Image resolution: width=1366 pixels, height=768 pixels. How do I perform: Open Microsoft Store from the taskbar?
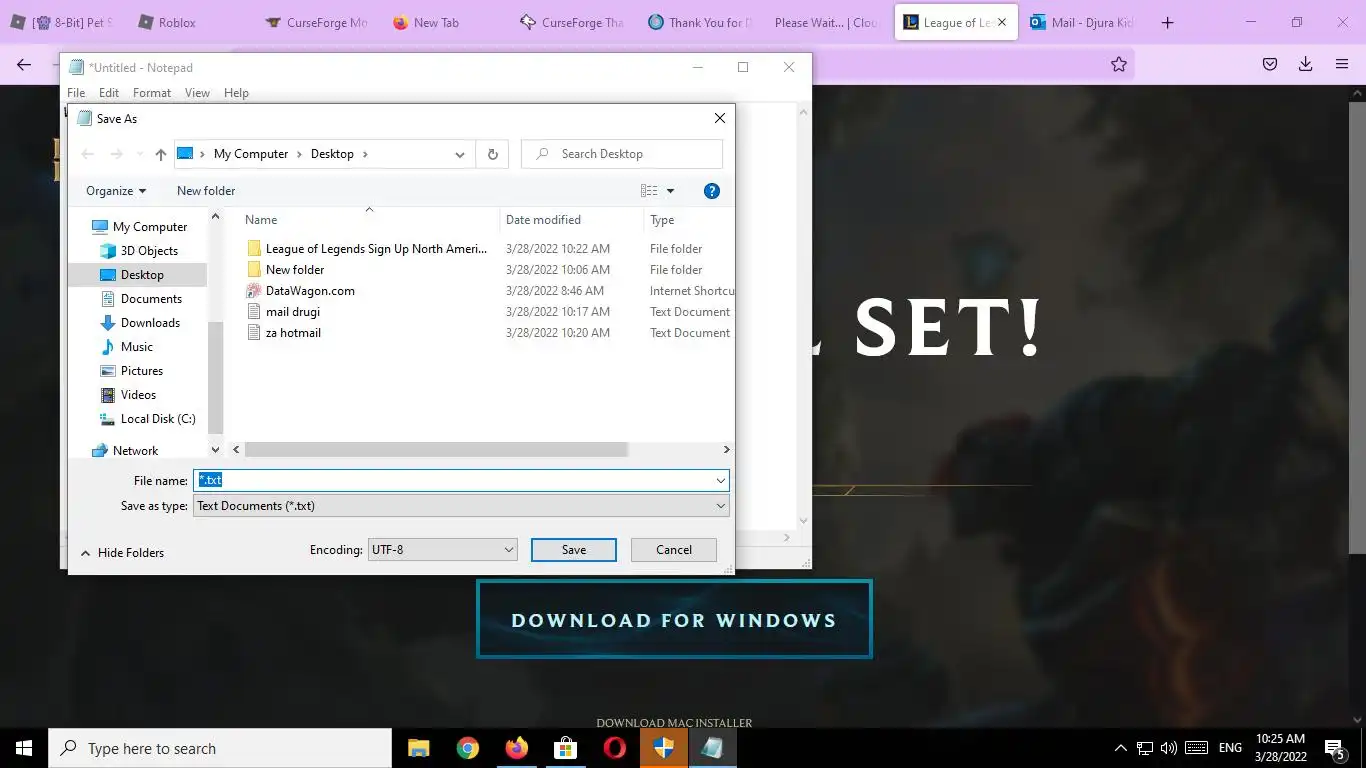point(565,748)
